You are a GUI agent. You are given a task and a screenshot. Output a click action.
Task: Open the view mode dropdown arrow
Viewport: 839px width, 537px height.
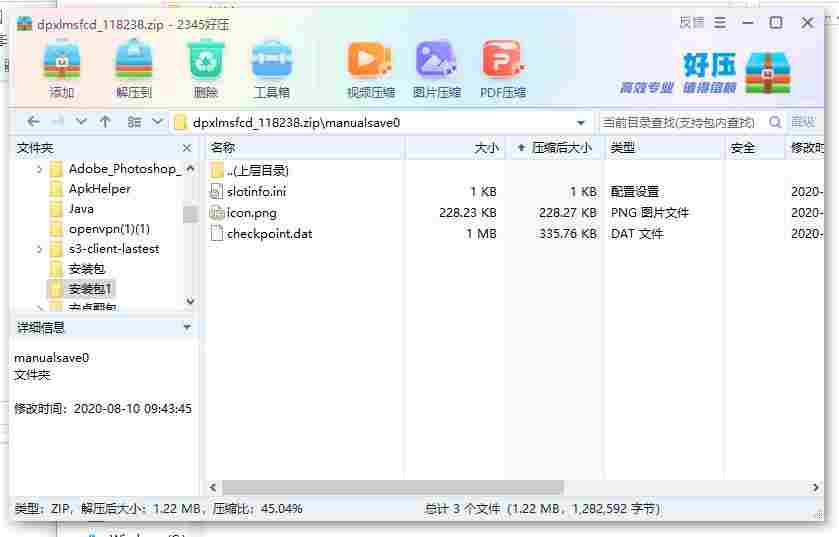click(157, 122)
